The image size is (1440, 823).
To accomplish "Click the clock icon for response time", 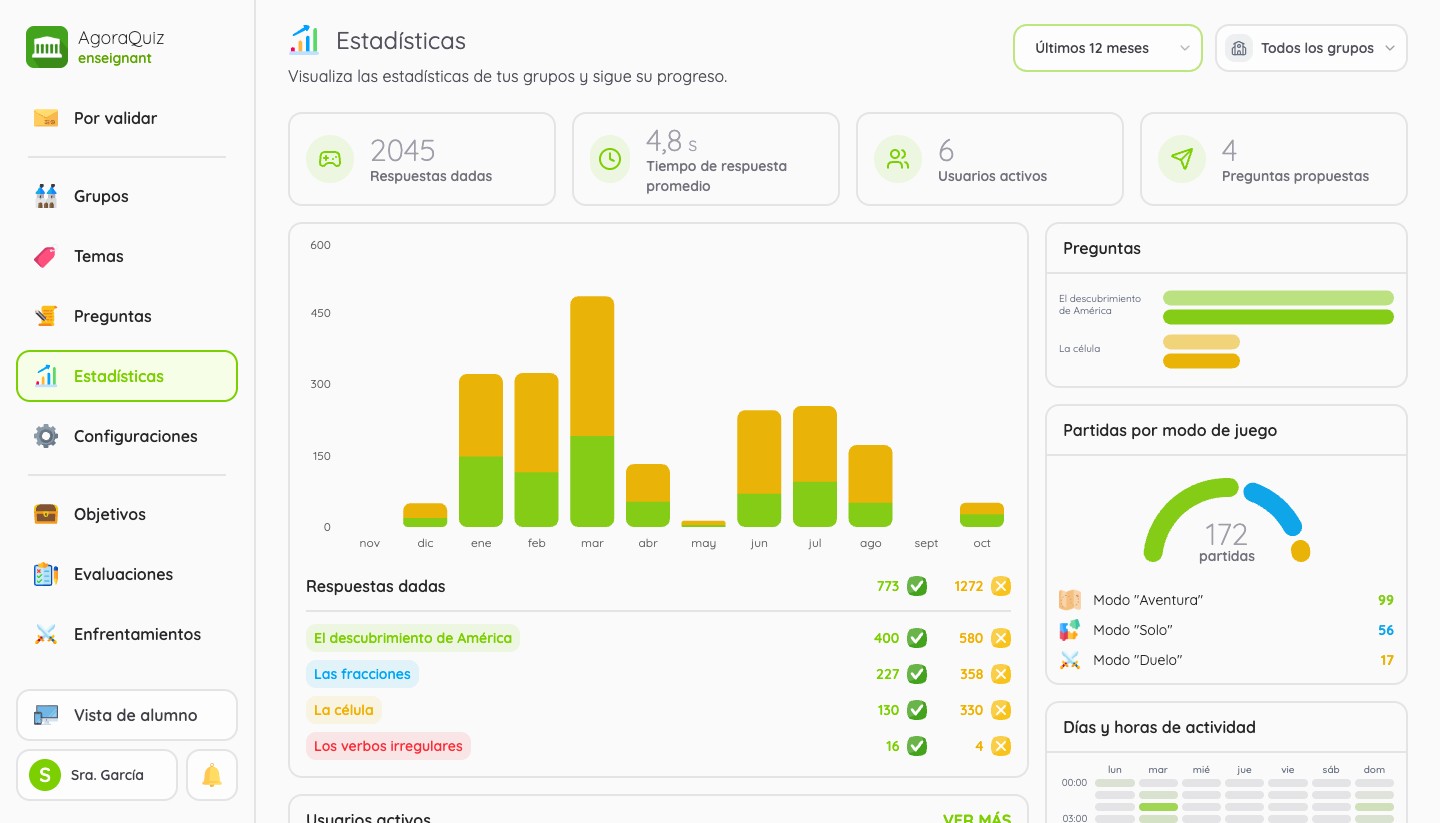I will coord(610,159).
